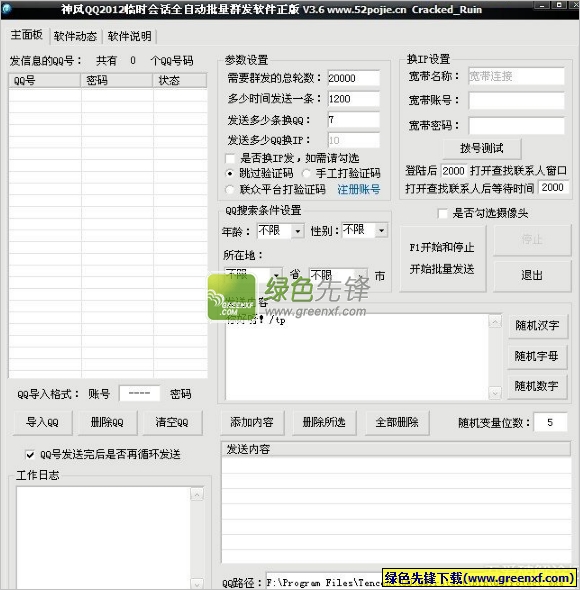The image size is (580, 590).
Task: Click the message text area scroll-down arrow
Action: (x=495, y=394)
